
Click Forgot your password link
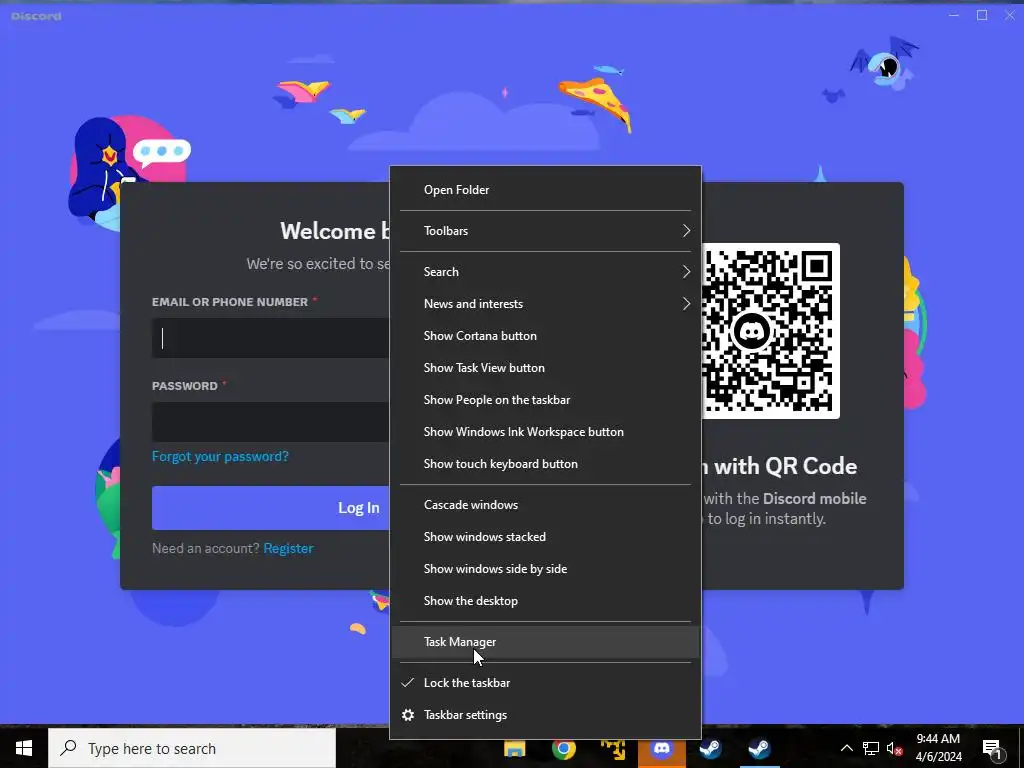pos(220,456)
